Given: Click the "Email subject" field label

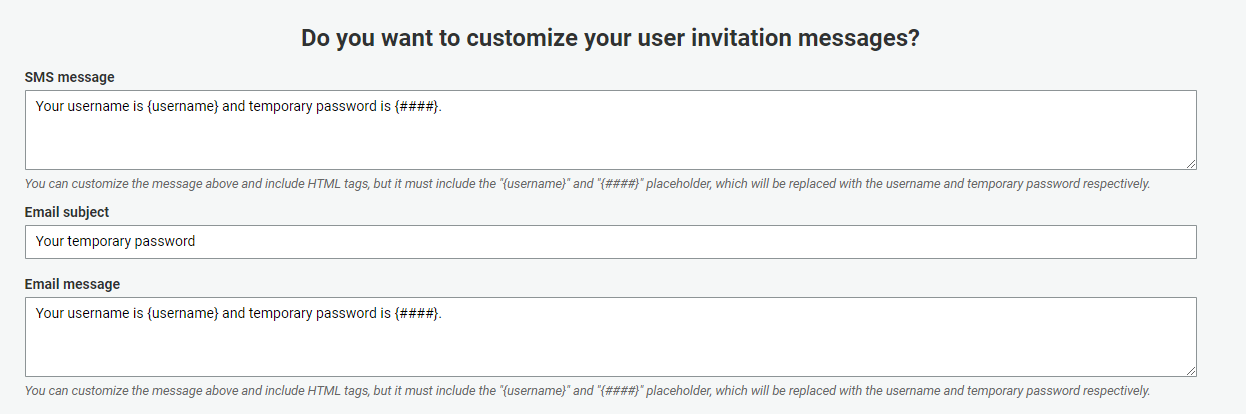Looking at the screenshot, I should click(67, 212).
